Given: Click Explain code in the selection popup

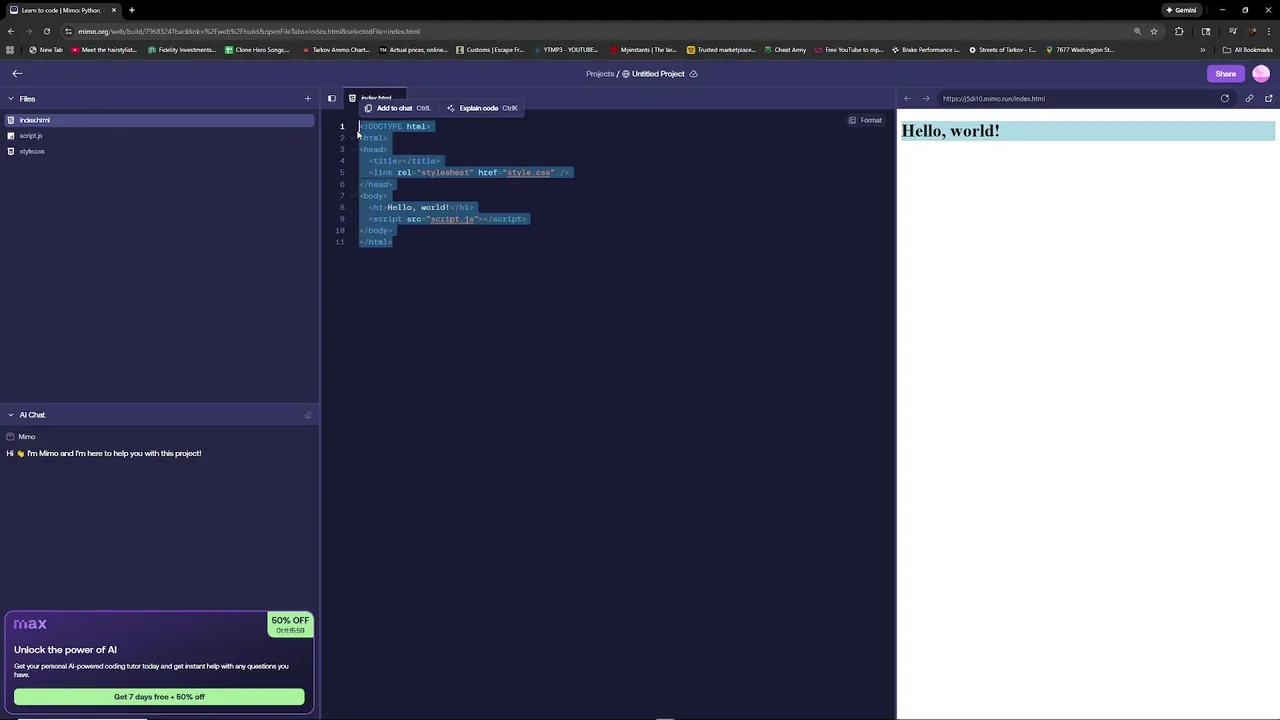Looking at the screenshot, I should pyautogui.click(x=482, y=108).
